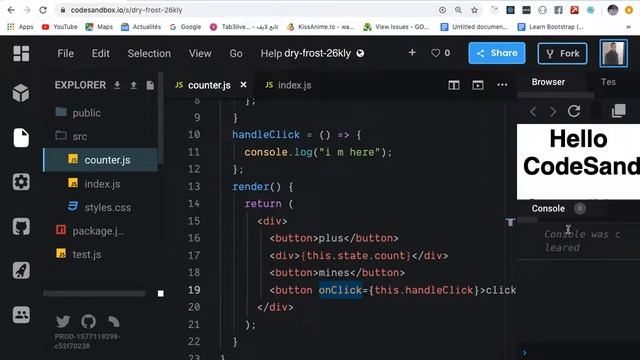Open the editor more options ellipsis
Screen dimensions: 640x360
[x=502, y=85]
